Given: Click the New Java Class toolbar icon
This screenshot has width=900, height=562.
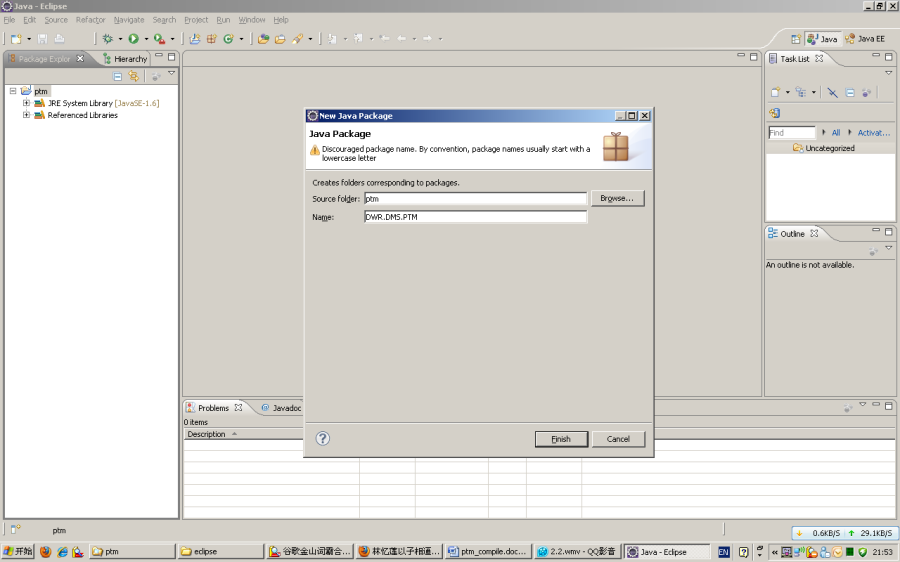Looking at the screenshot, I should (228, 39).
